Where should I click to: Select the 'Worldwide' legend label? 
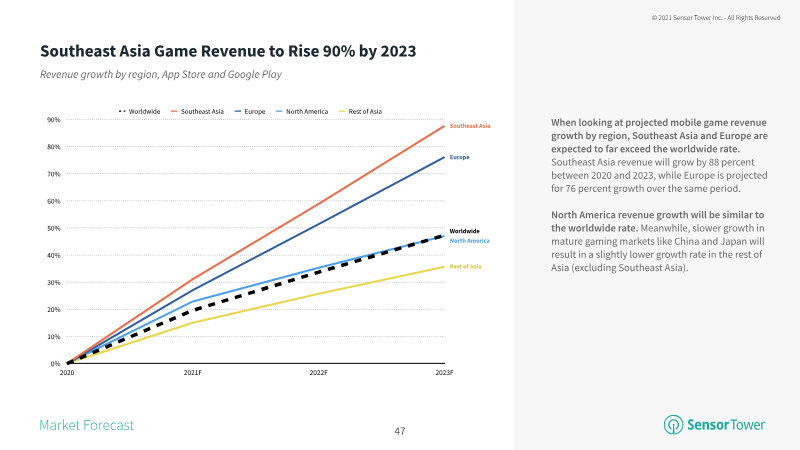click(x=144, y=111)
